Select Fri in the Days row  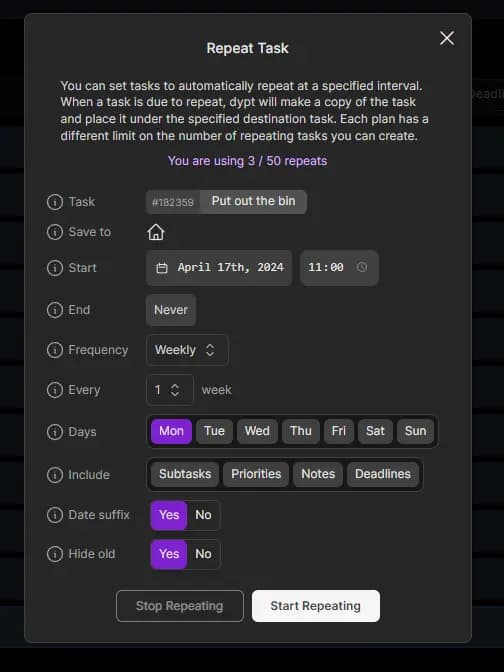coord(339,431)
